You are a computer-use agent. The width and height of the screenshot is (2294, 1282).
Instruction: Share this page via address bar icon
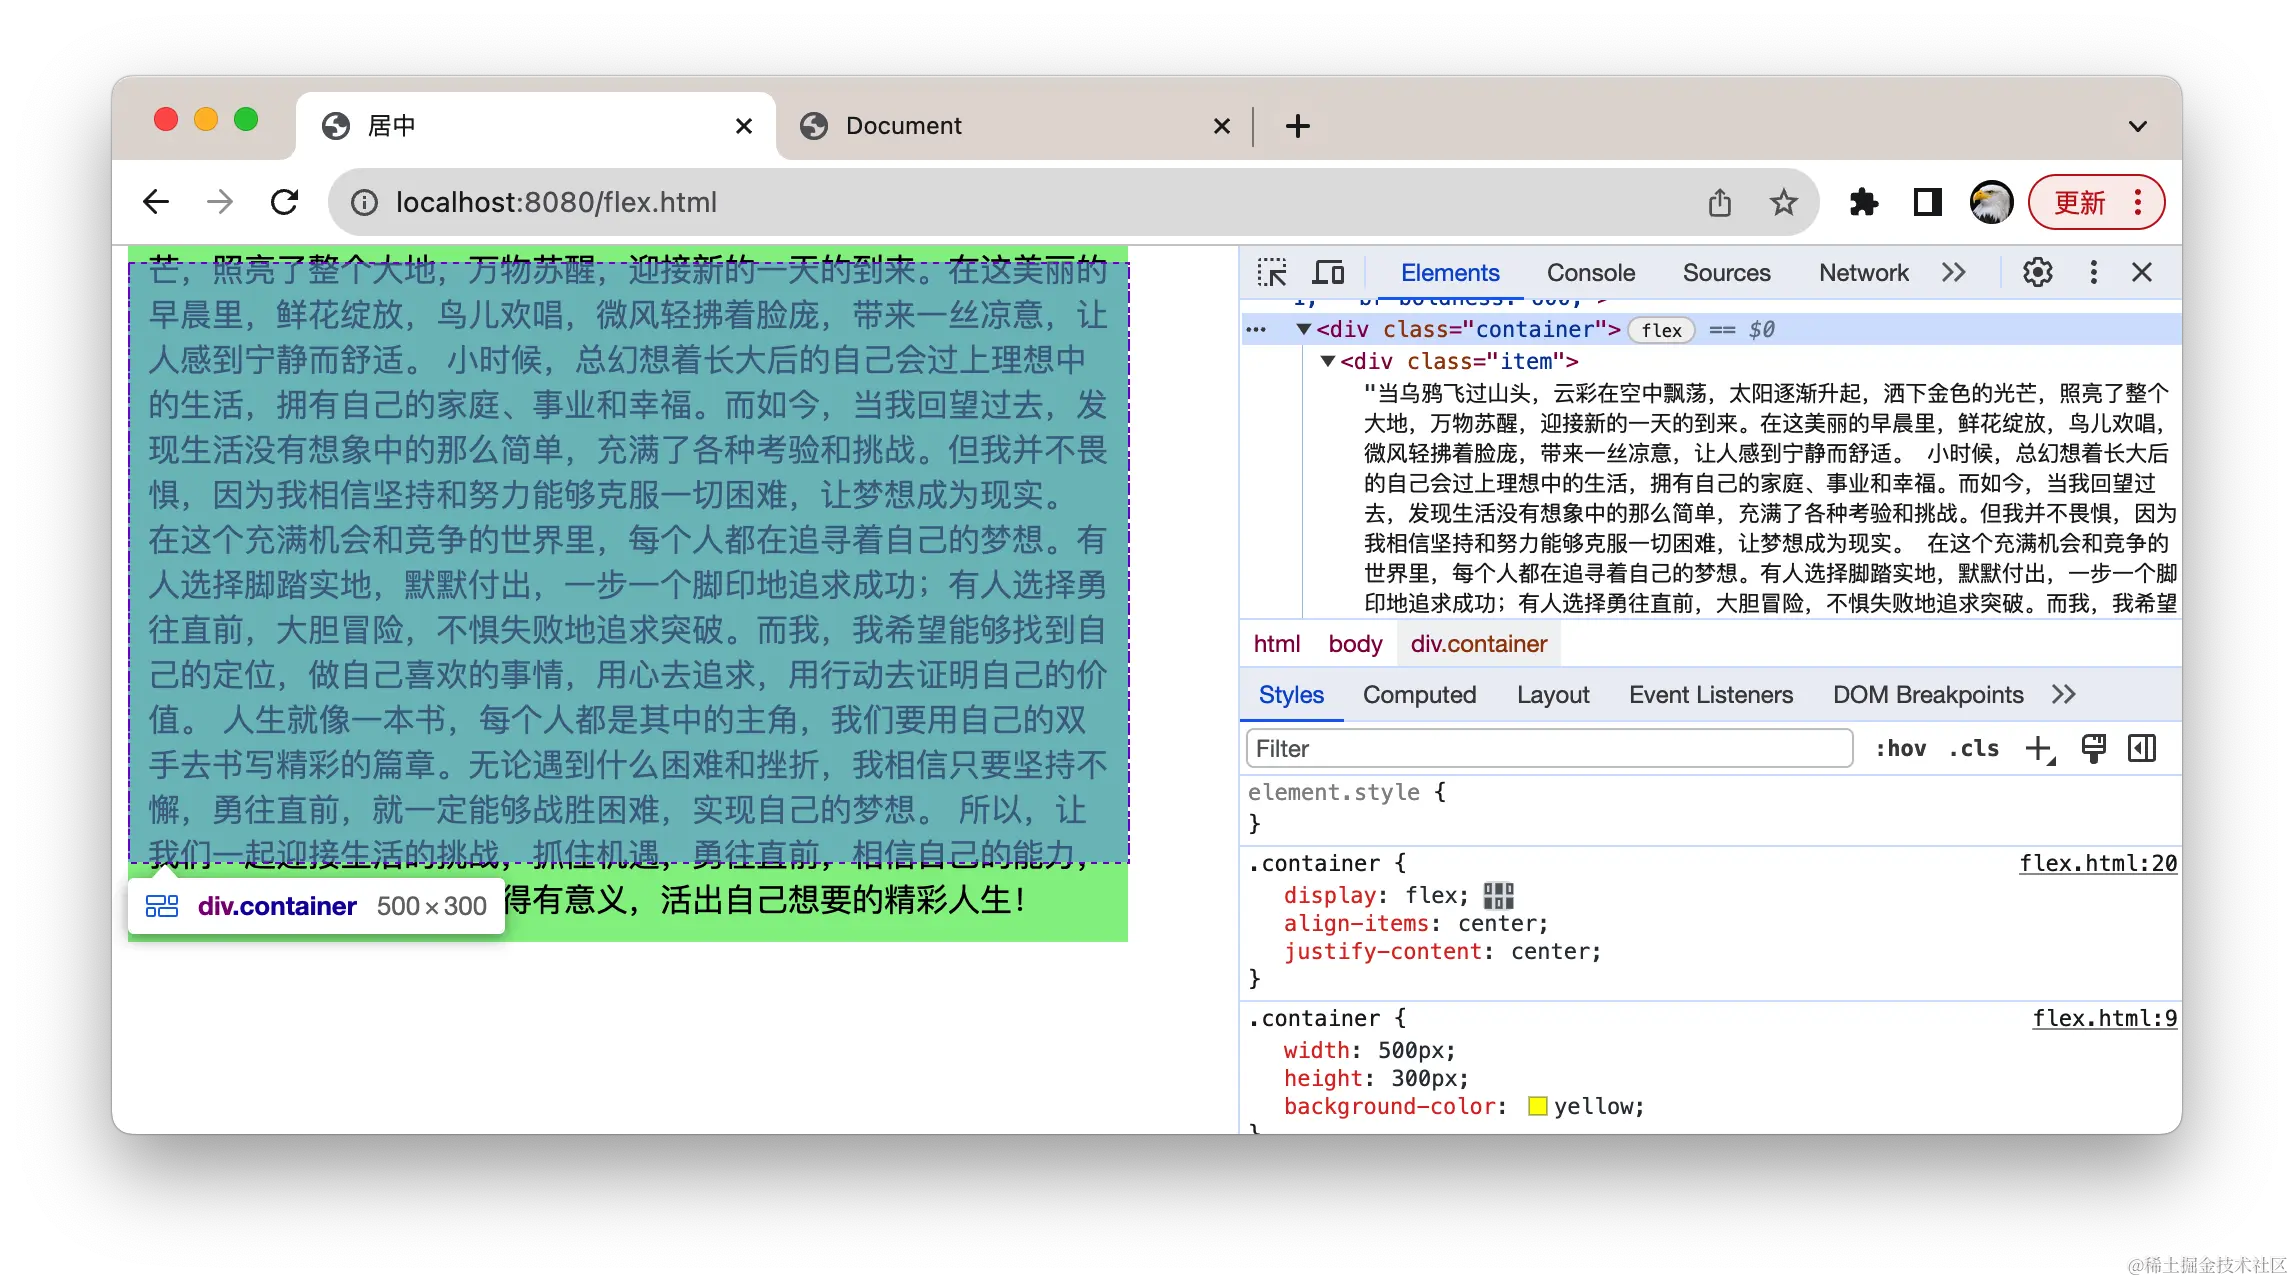[x=1719, y=203]
